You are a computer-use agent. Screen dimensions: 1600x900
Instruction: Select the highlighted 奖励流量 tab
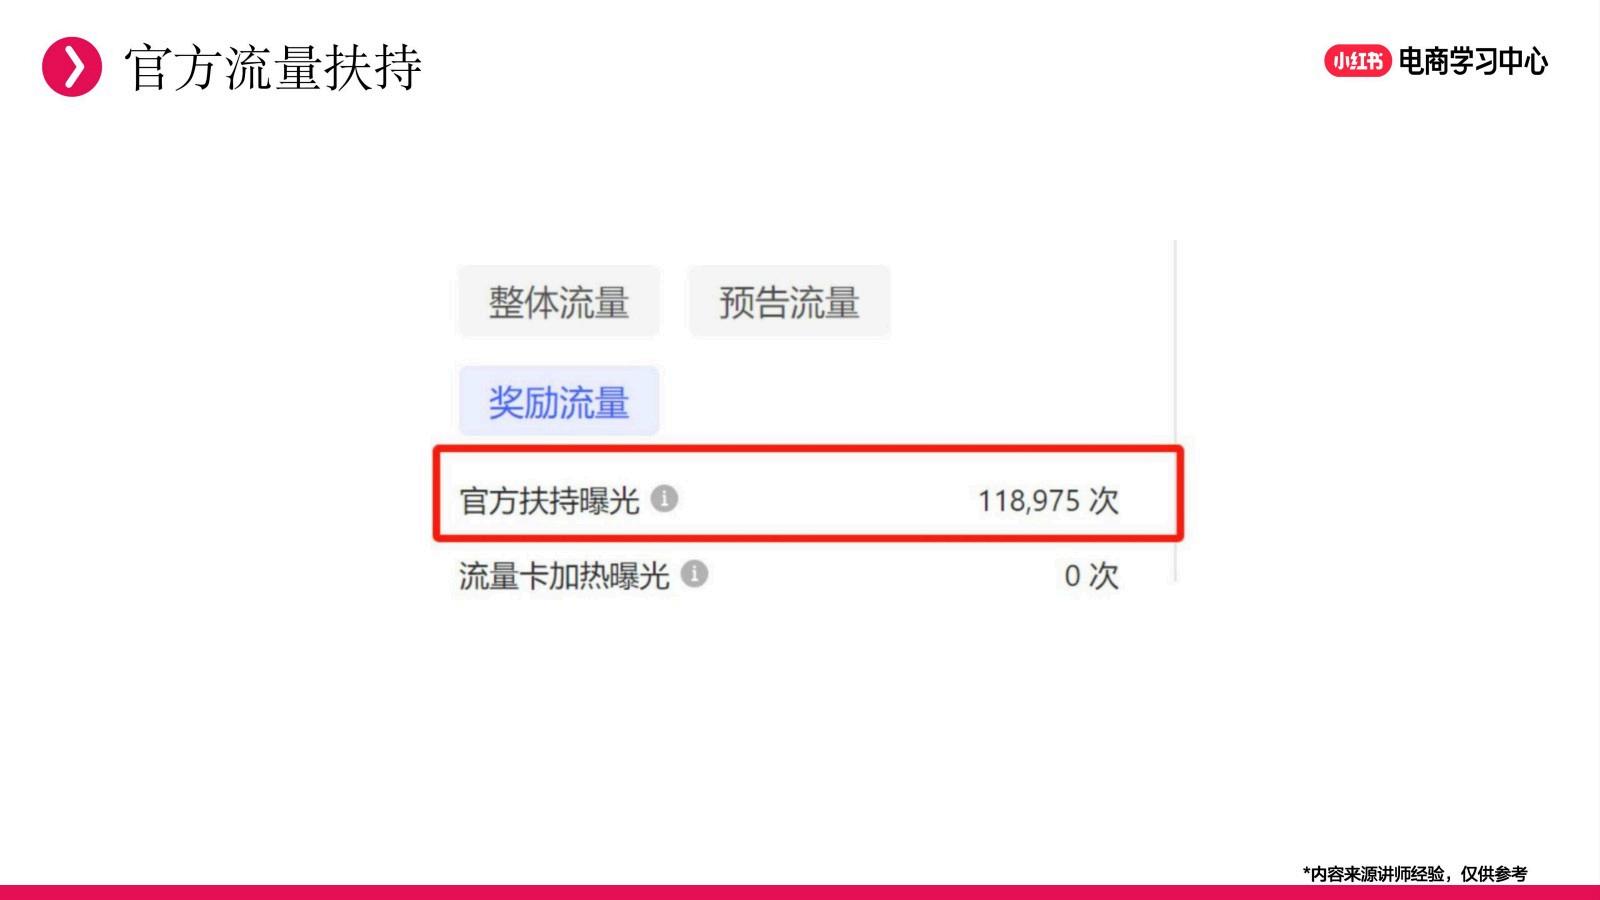pos(559,402)
